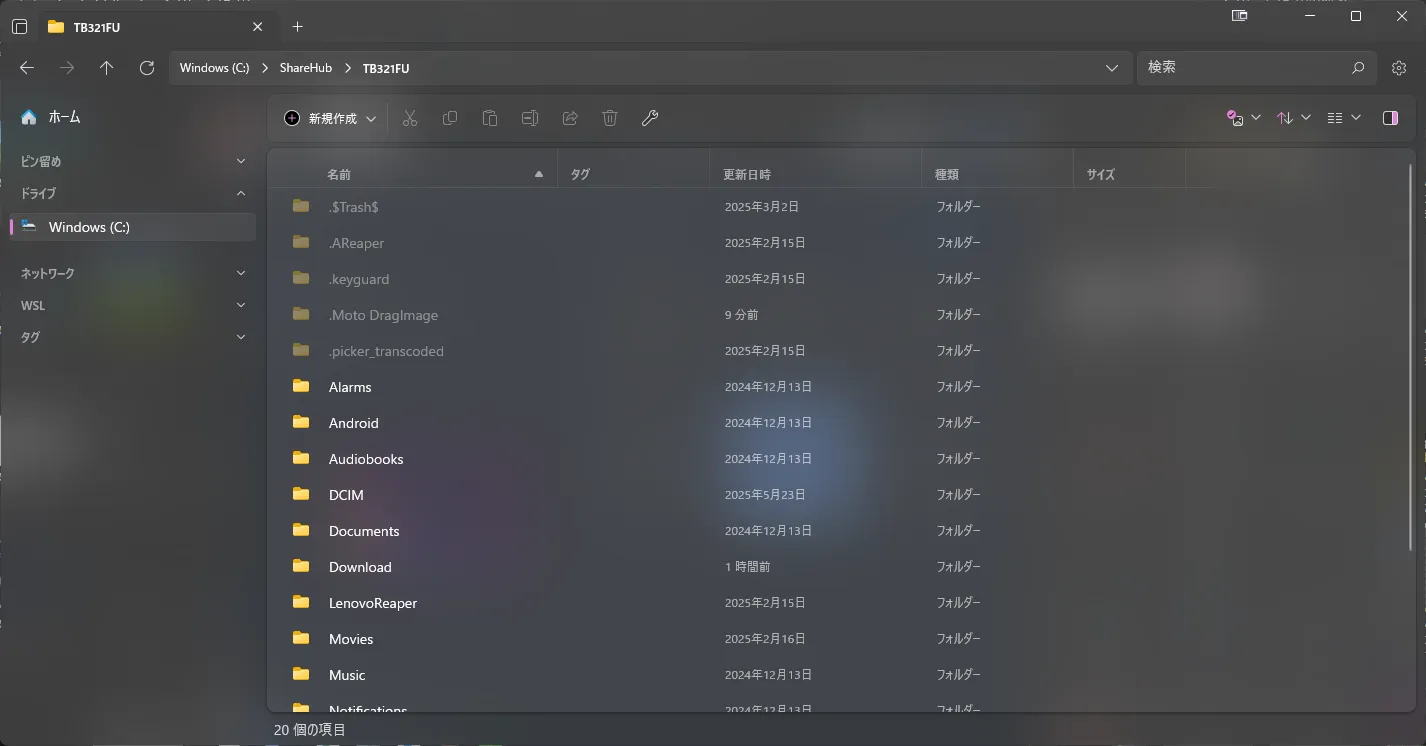Navigate back with left arrow
Screen dimensions: 1426x746
coord(27,68)
